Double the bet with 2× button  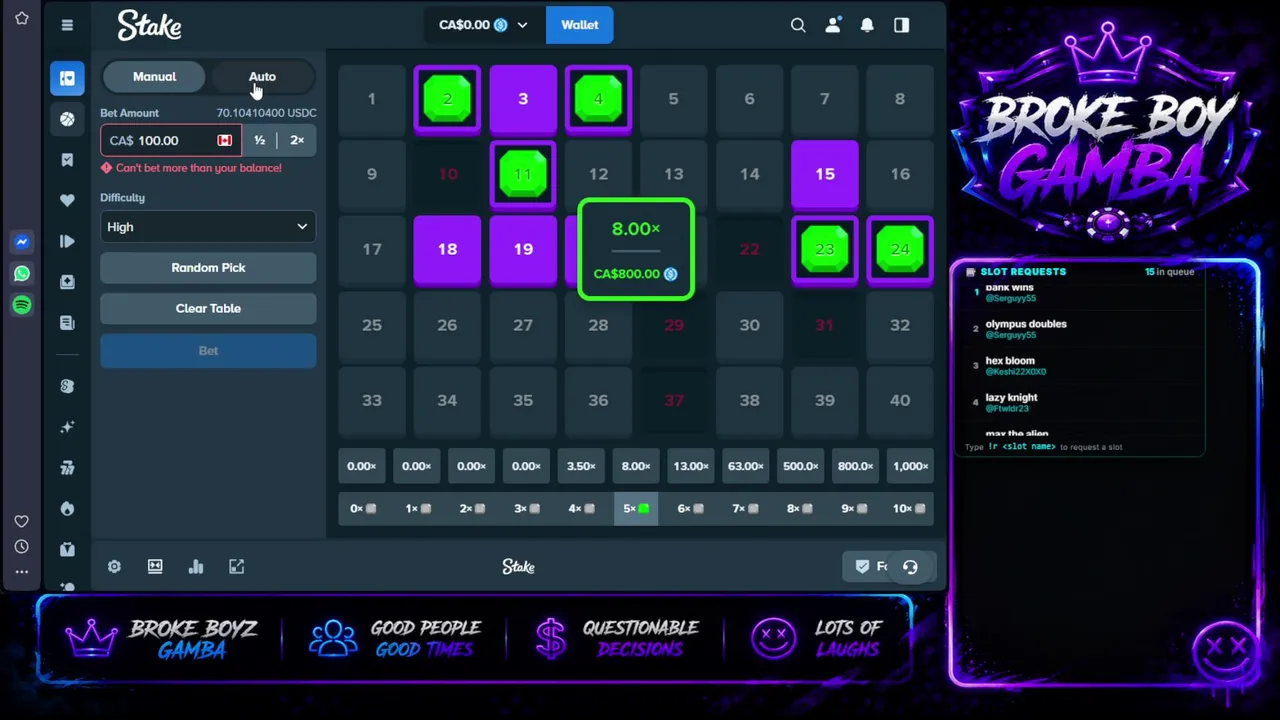297,141
